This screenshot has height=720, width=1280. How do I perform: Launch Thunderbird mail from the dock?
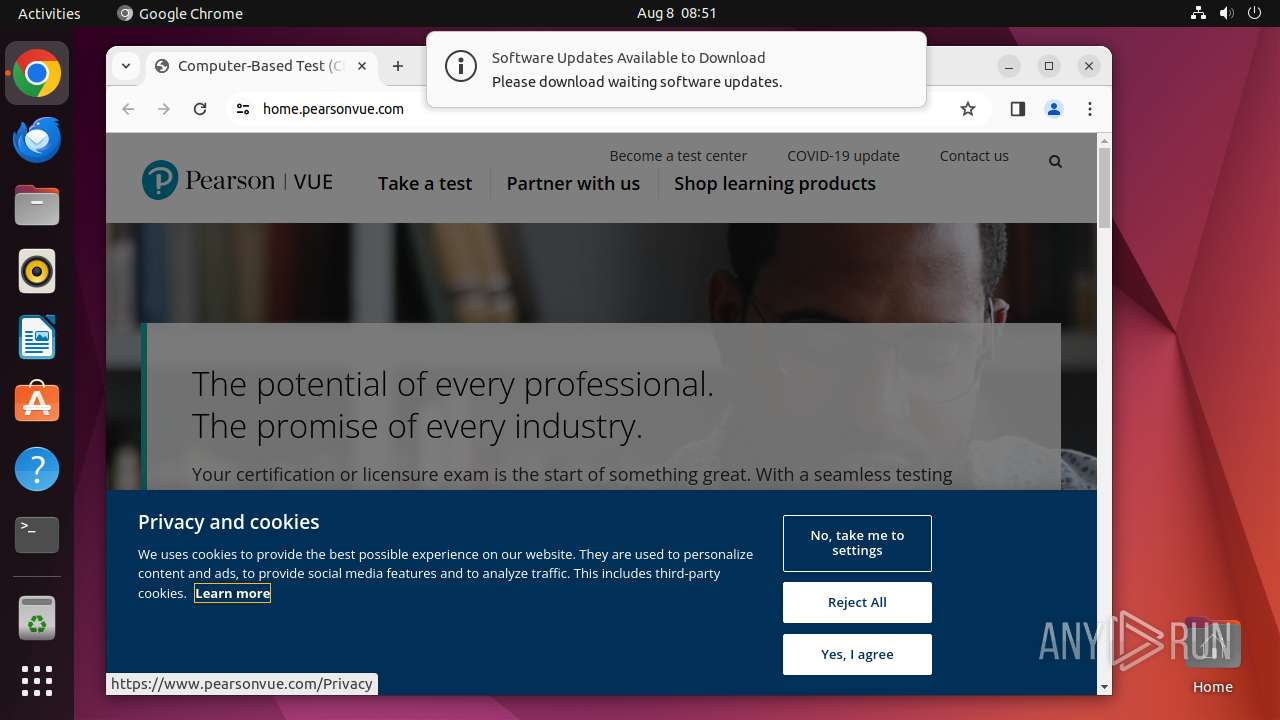pyautogui.click(x=37, y=140)
